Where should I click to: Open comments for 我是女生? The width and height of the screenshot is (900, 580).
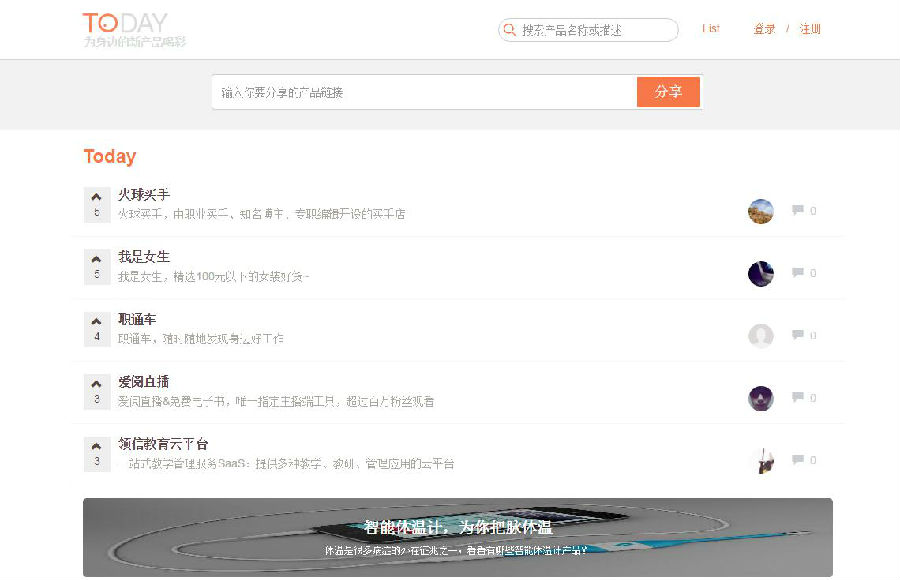pos(798,272)
